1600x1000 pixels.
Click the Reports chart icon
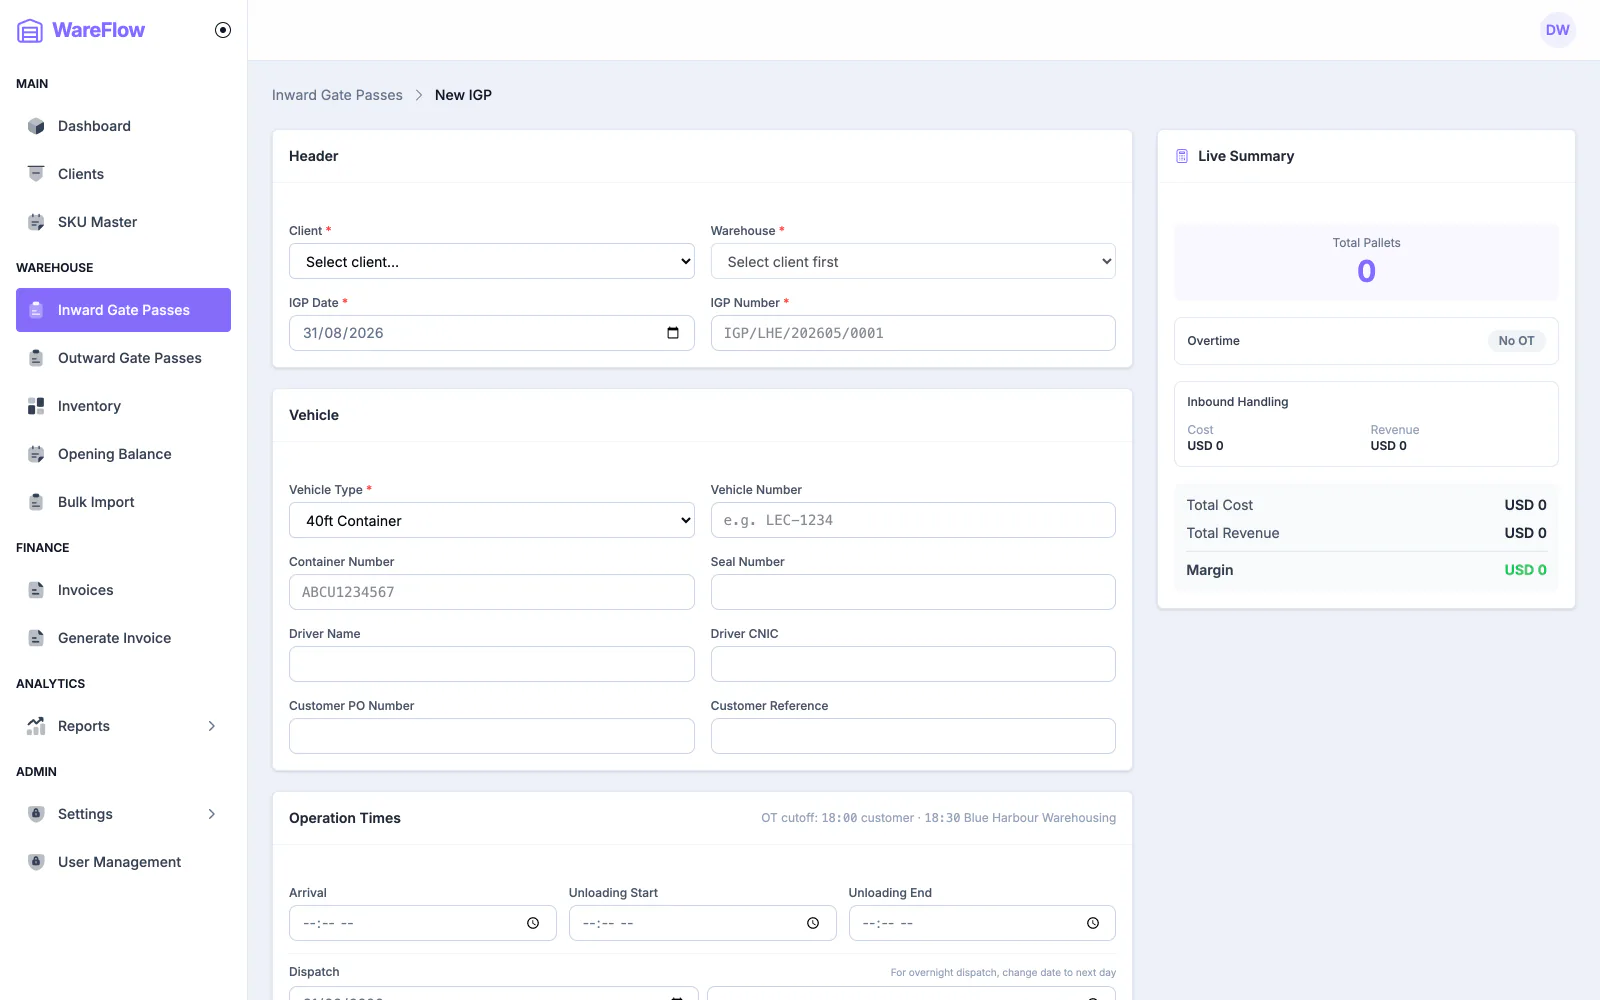[36, 726]
